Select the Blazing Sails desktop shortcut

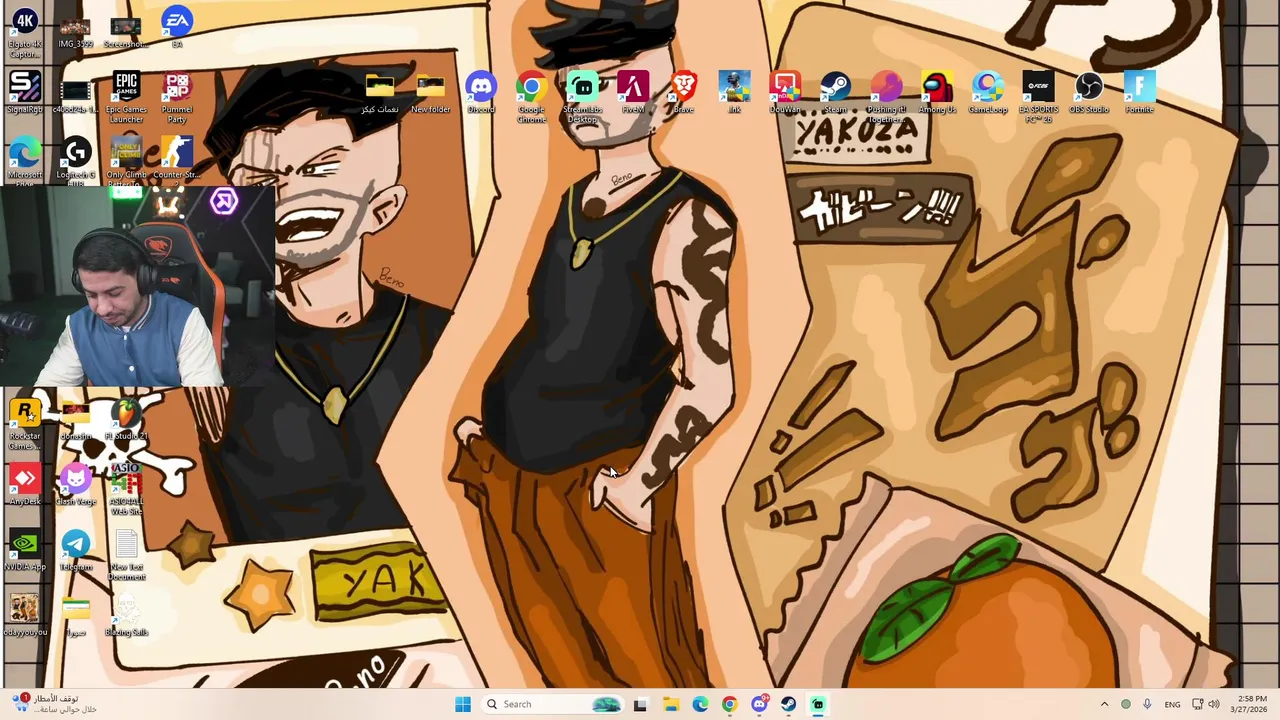click(126, 615)
